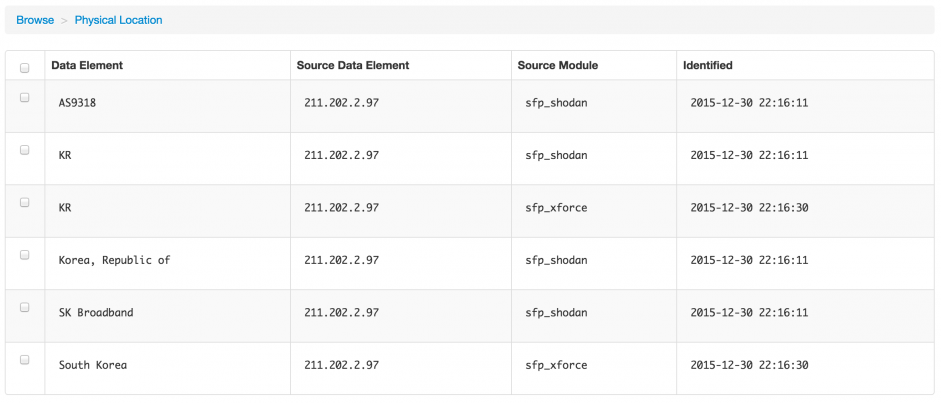Viewport: 941px width, 403px height.
Task: Sort by the Data Element column header
Action: point(87,66)
